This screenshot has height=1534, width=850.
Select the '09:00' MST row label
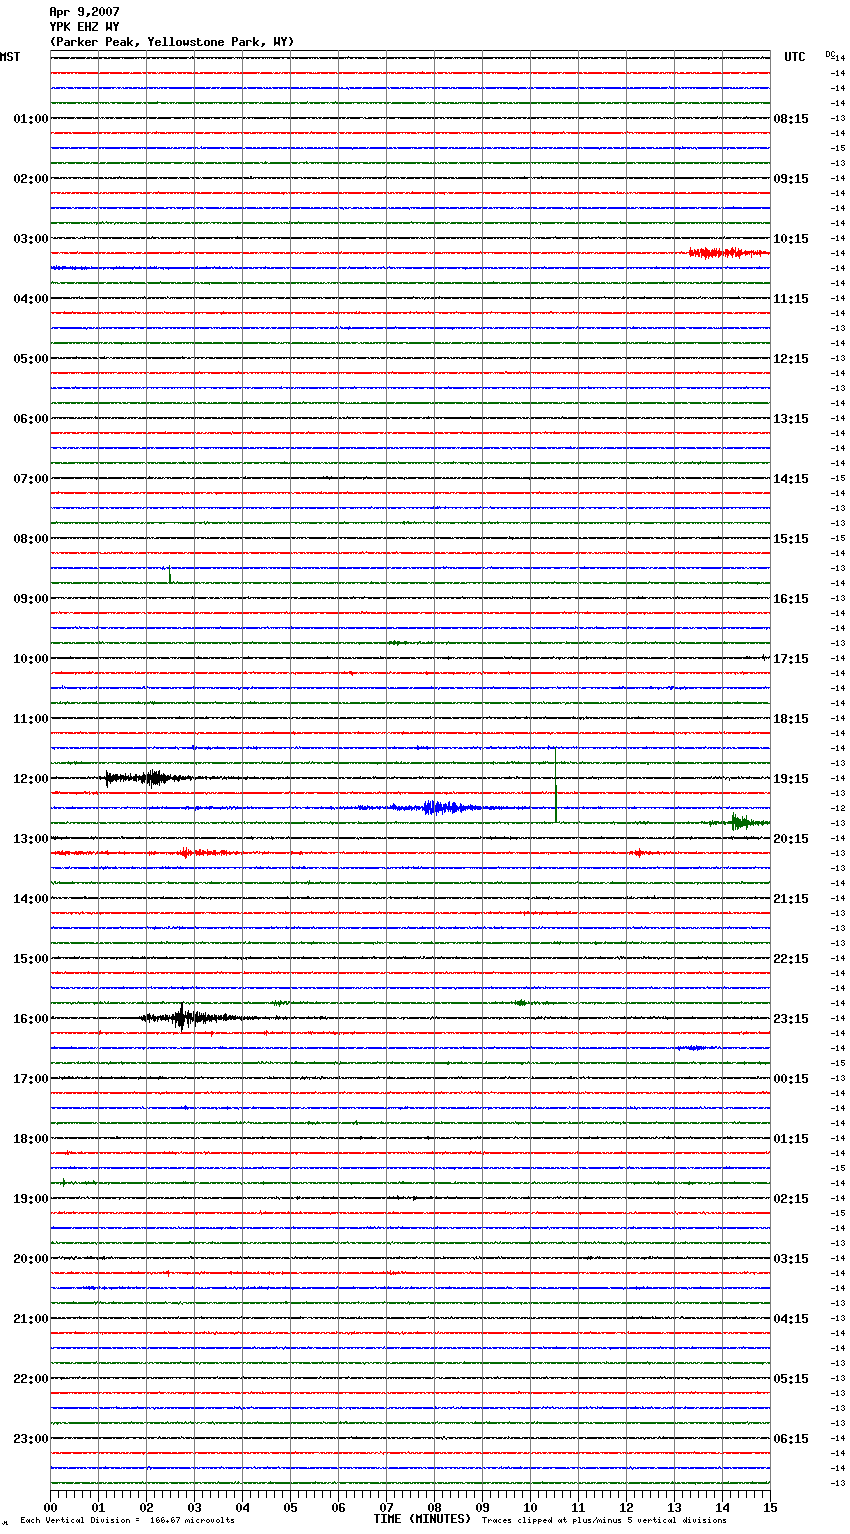(31, 599)
